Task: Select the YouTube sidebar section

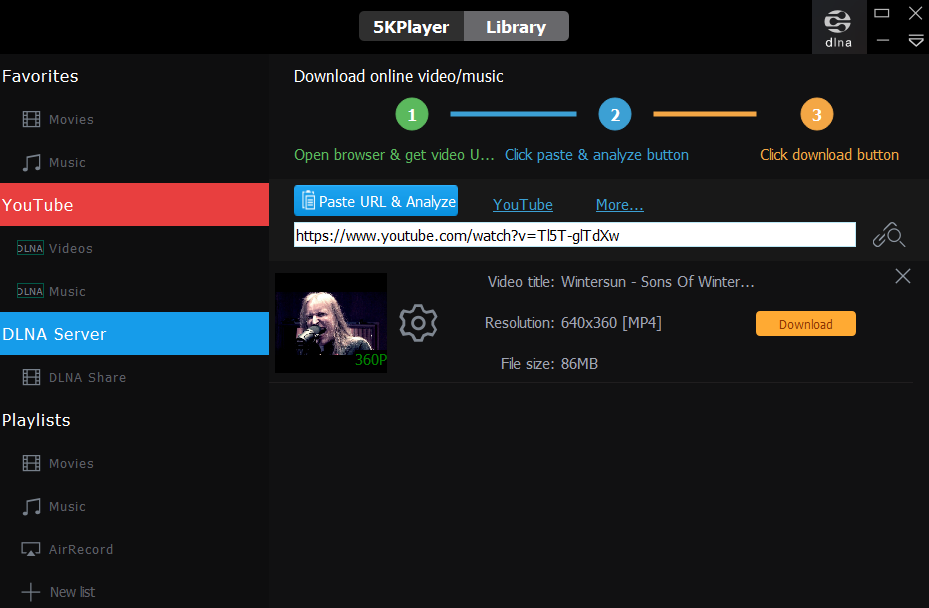Action: pyautogui.click(x=134, y=204)
